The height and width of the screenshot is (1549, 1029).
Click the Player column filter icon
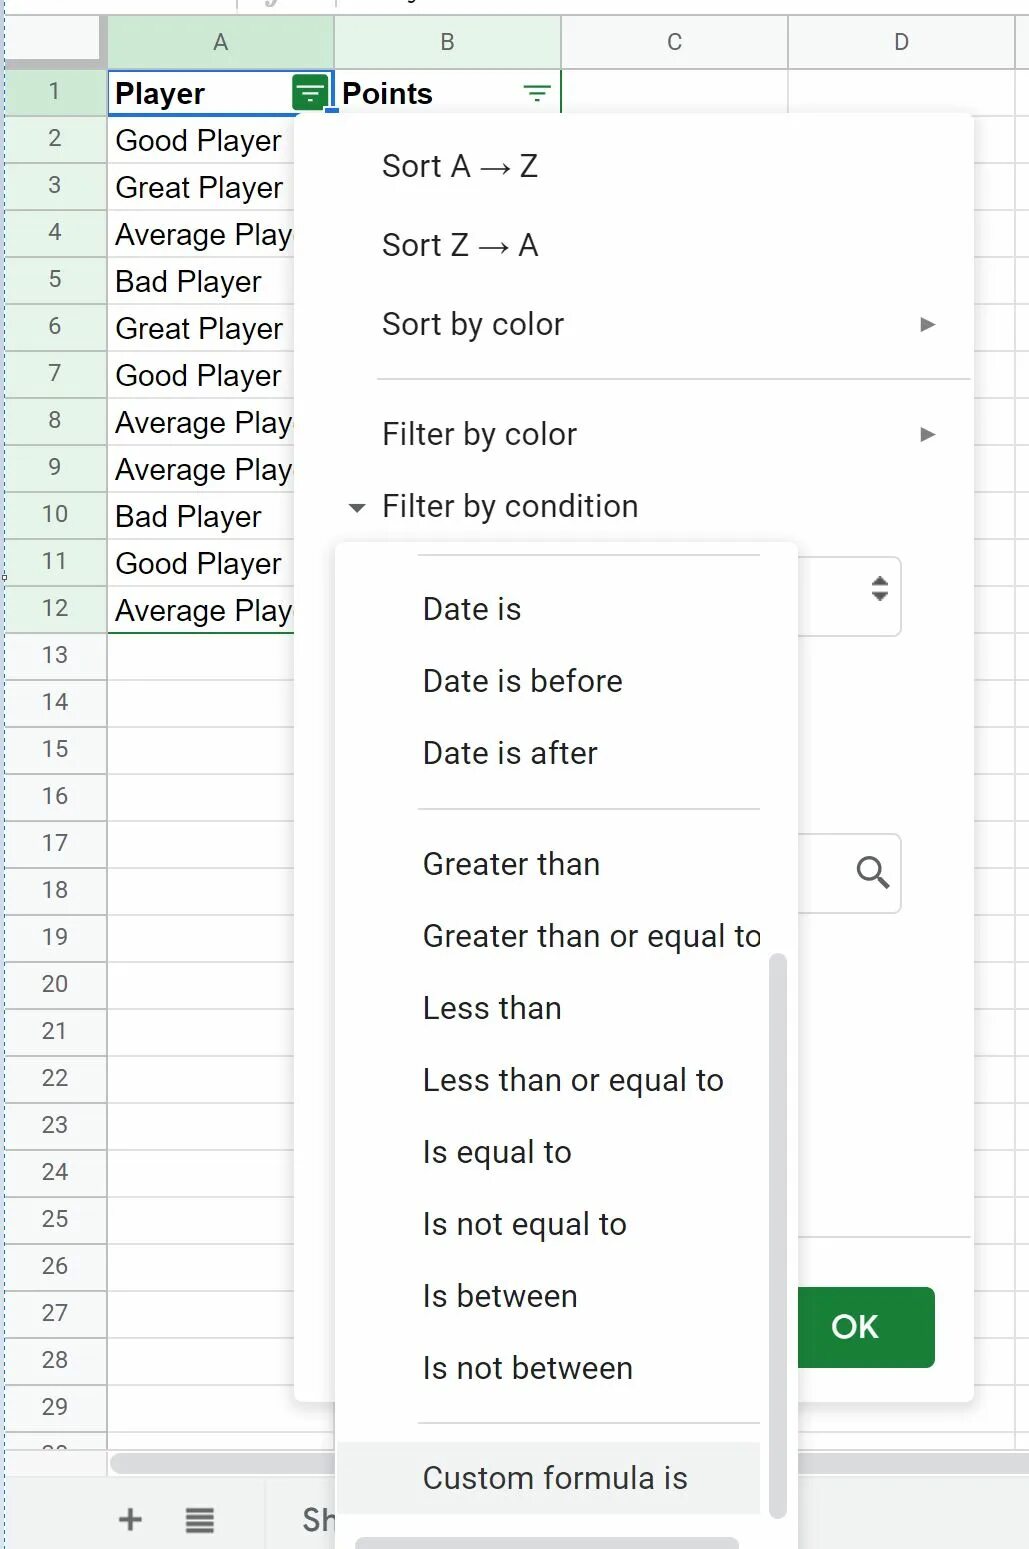click(x=310, y=93)
